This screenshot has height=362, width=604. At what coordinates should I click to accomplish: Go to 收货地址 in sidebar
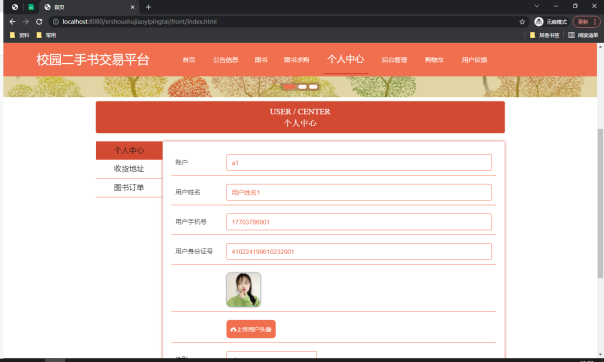(129, 169)
